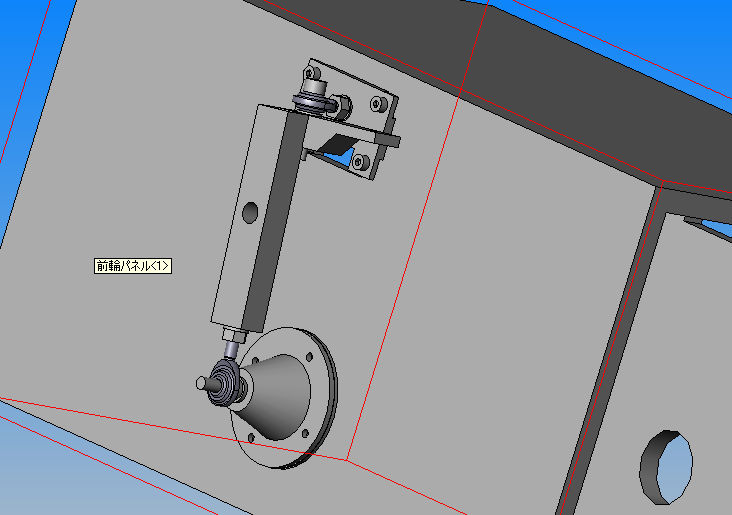Click the hex nut on the upper bracket bolt

(344, 107)
